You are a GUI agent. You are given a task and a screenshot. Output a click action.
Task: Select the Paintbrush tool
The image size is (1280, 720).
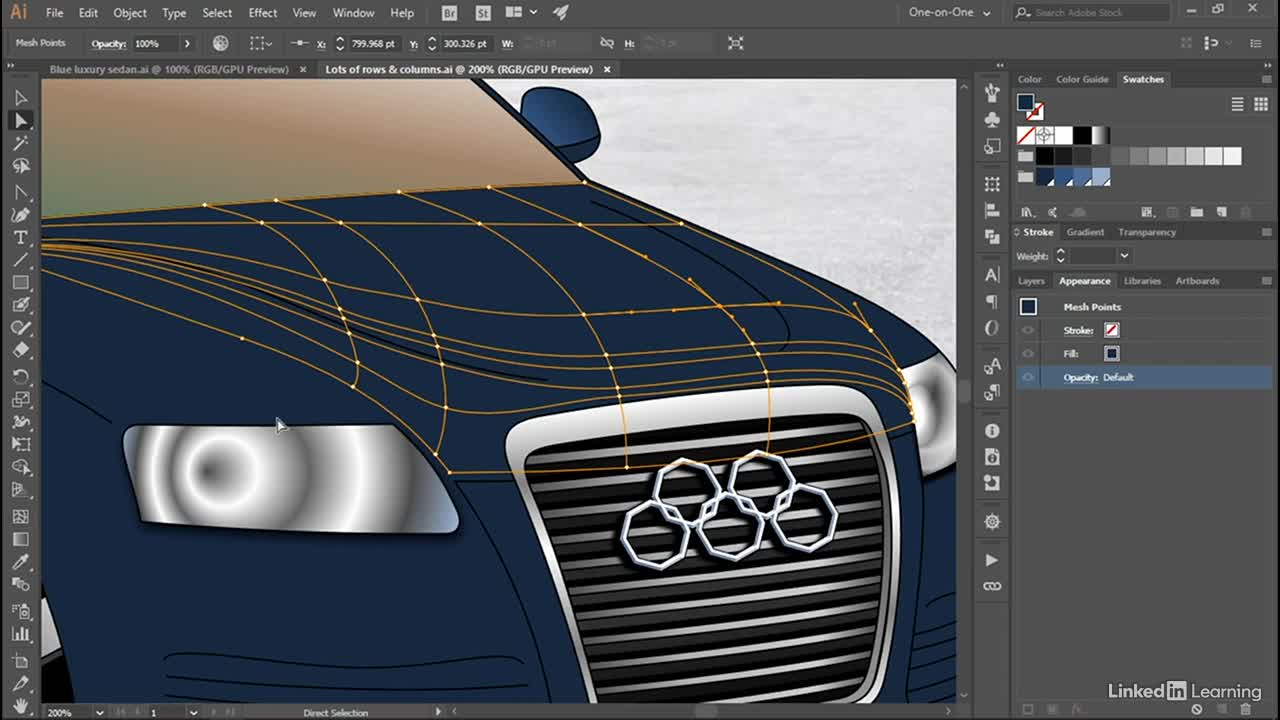(x=20, y=306)
